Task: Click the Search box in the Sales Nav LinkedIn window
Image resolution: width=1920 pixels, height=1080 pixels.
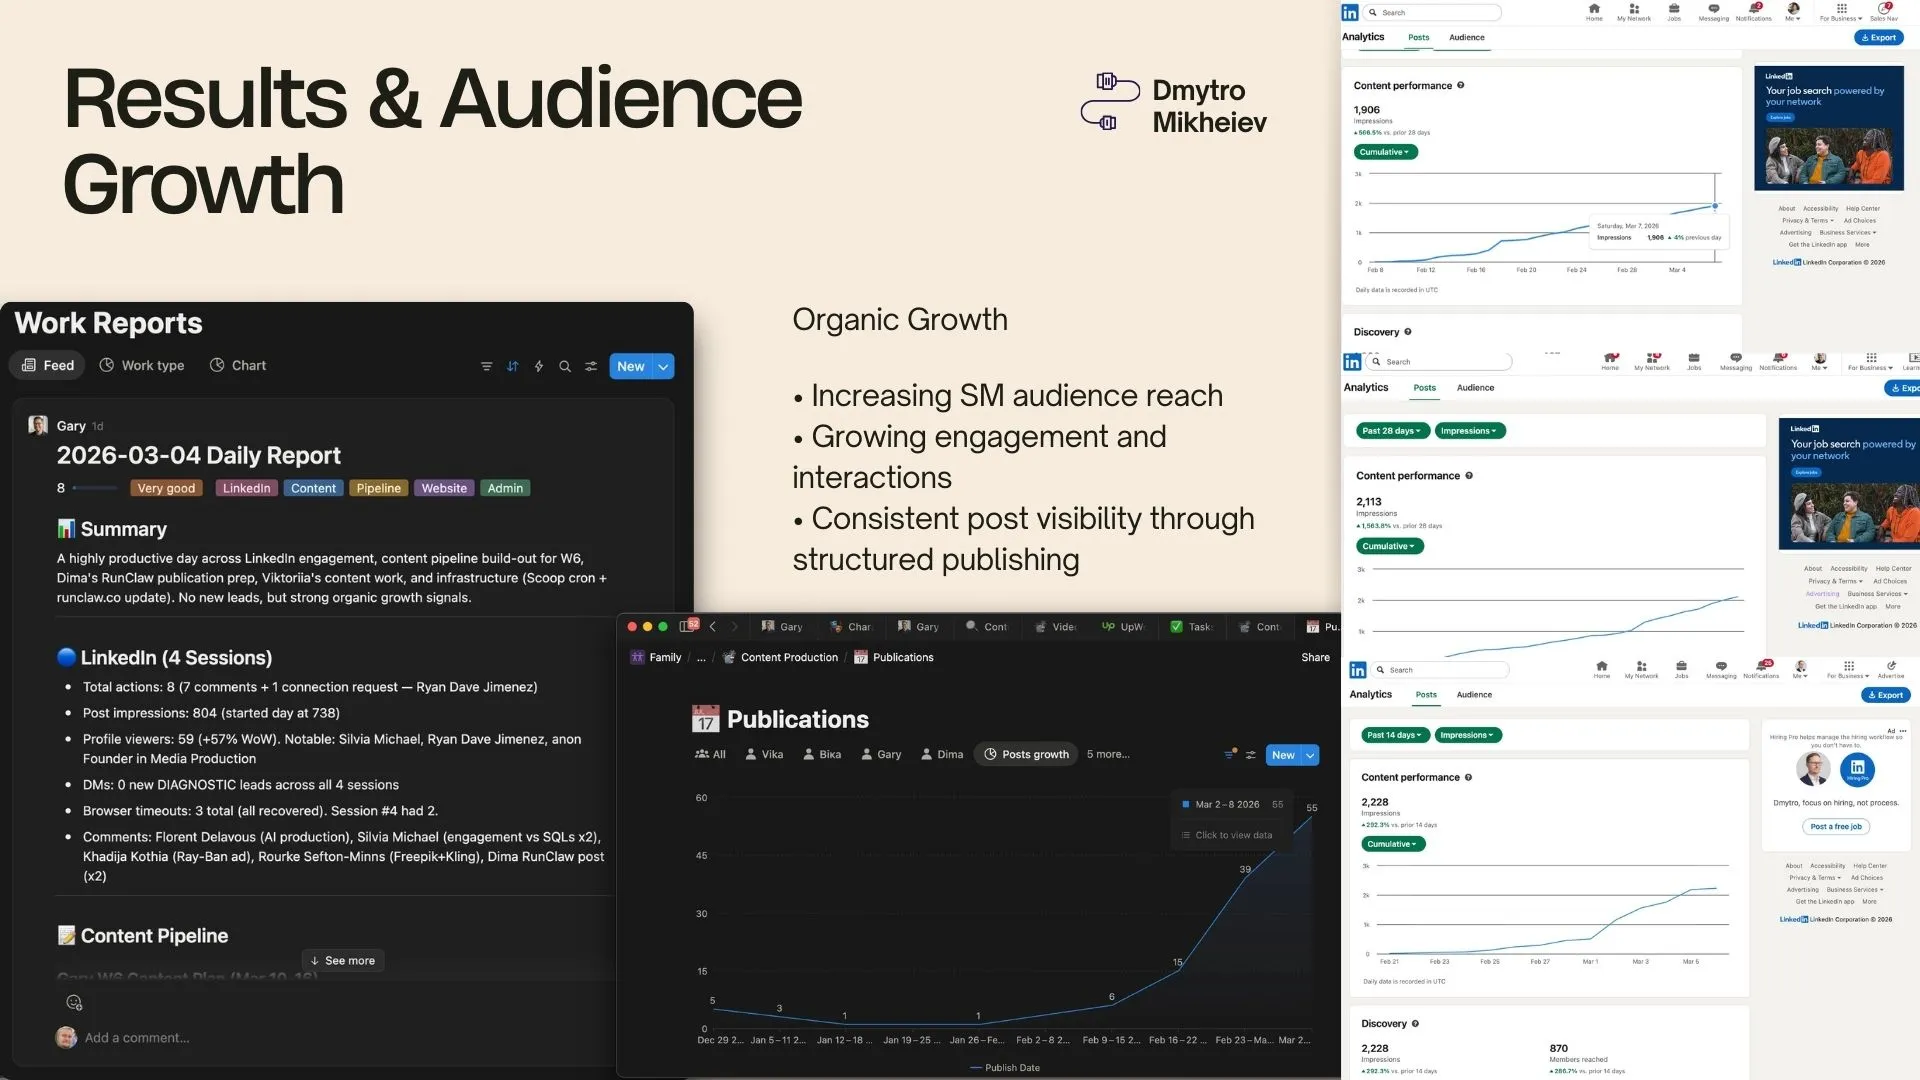Action: click(x=1434, y=12)
